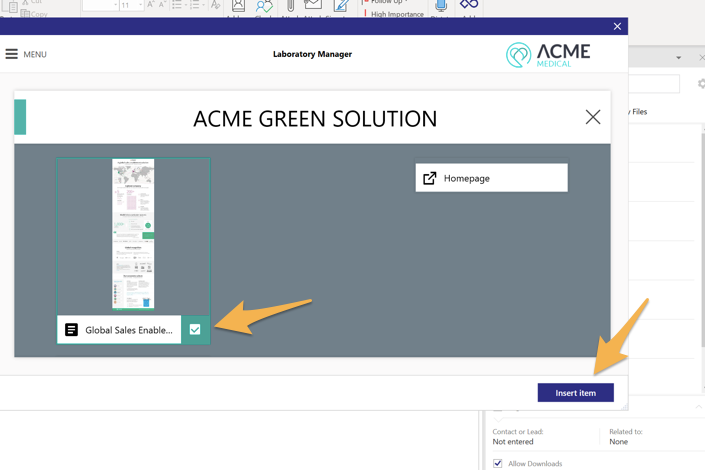The image size is (705, 470).
Task: Click the Increase Font Size icon
Action: coord(151,4)
